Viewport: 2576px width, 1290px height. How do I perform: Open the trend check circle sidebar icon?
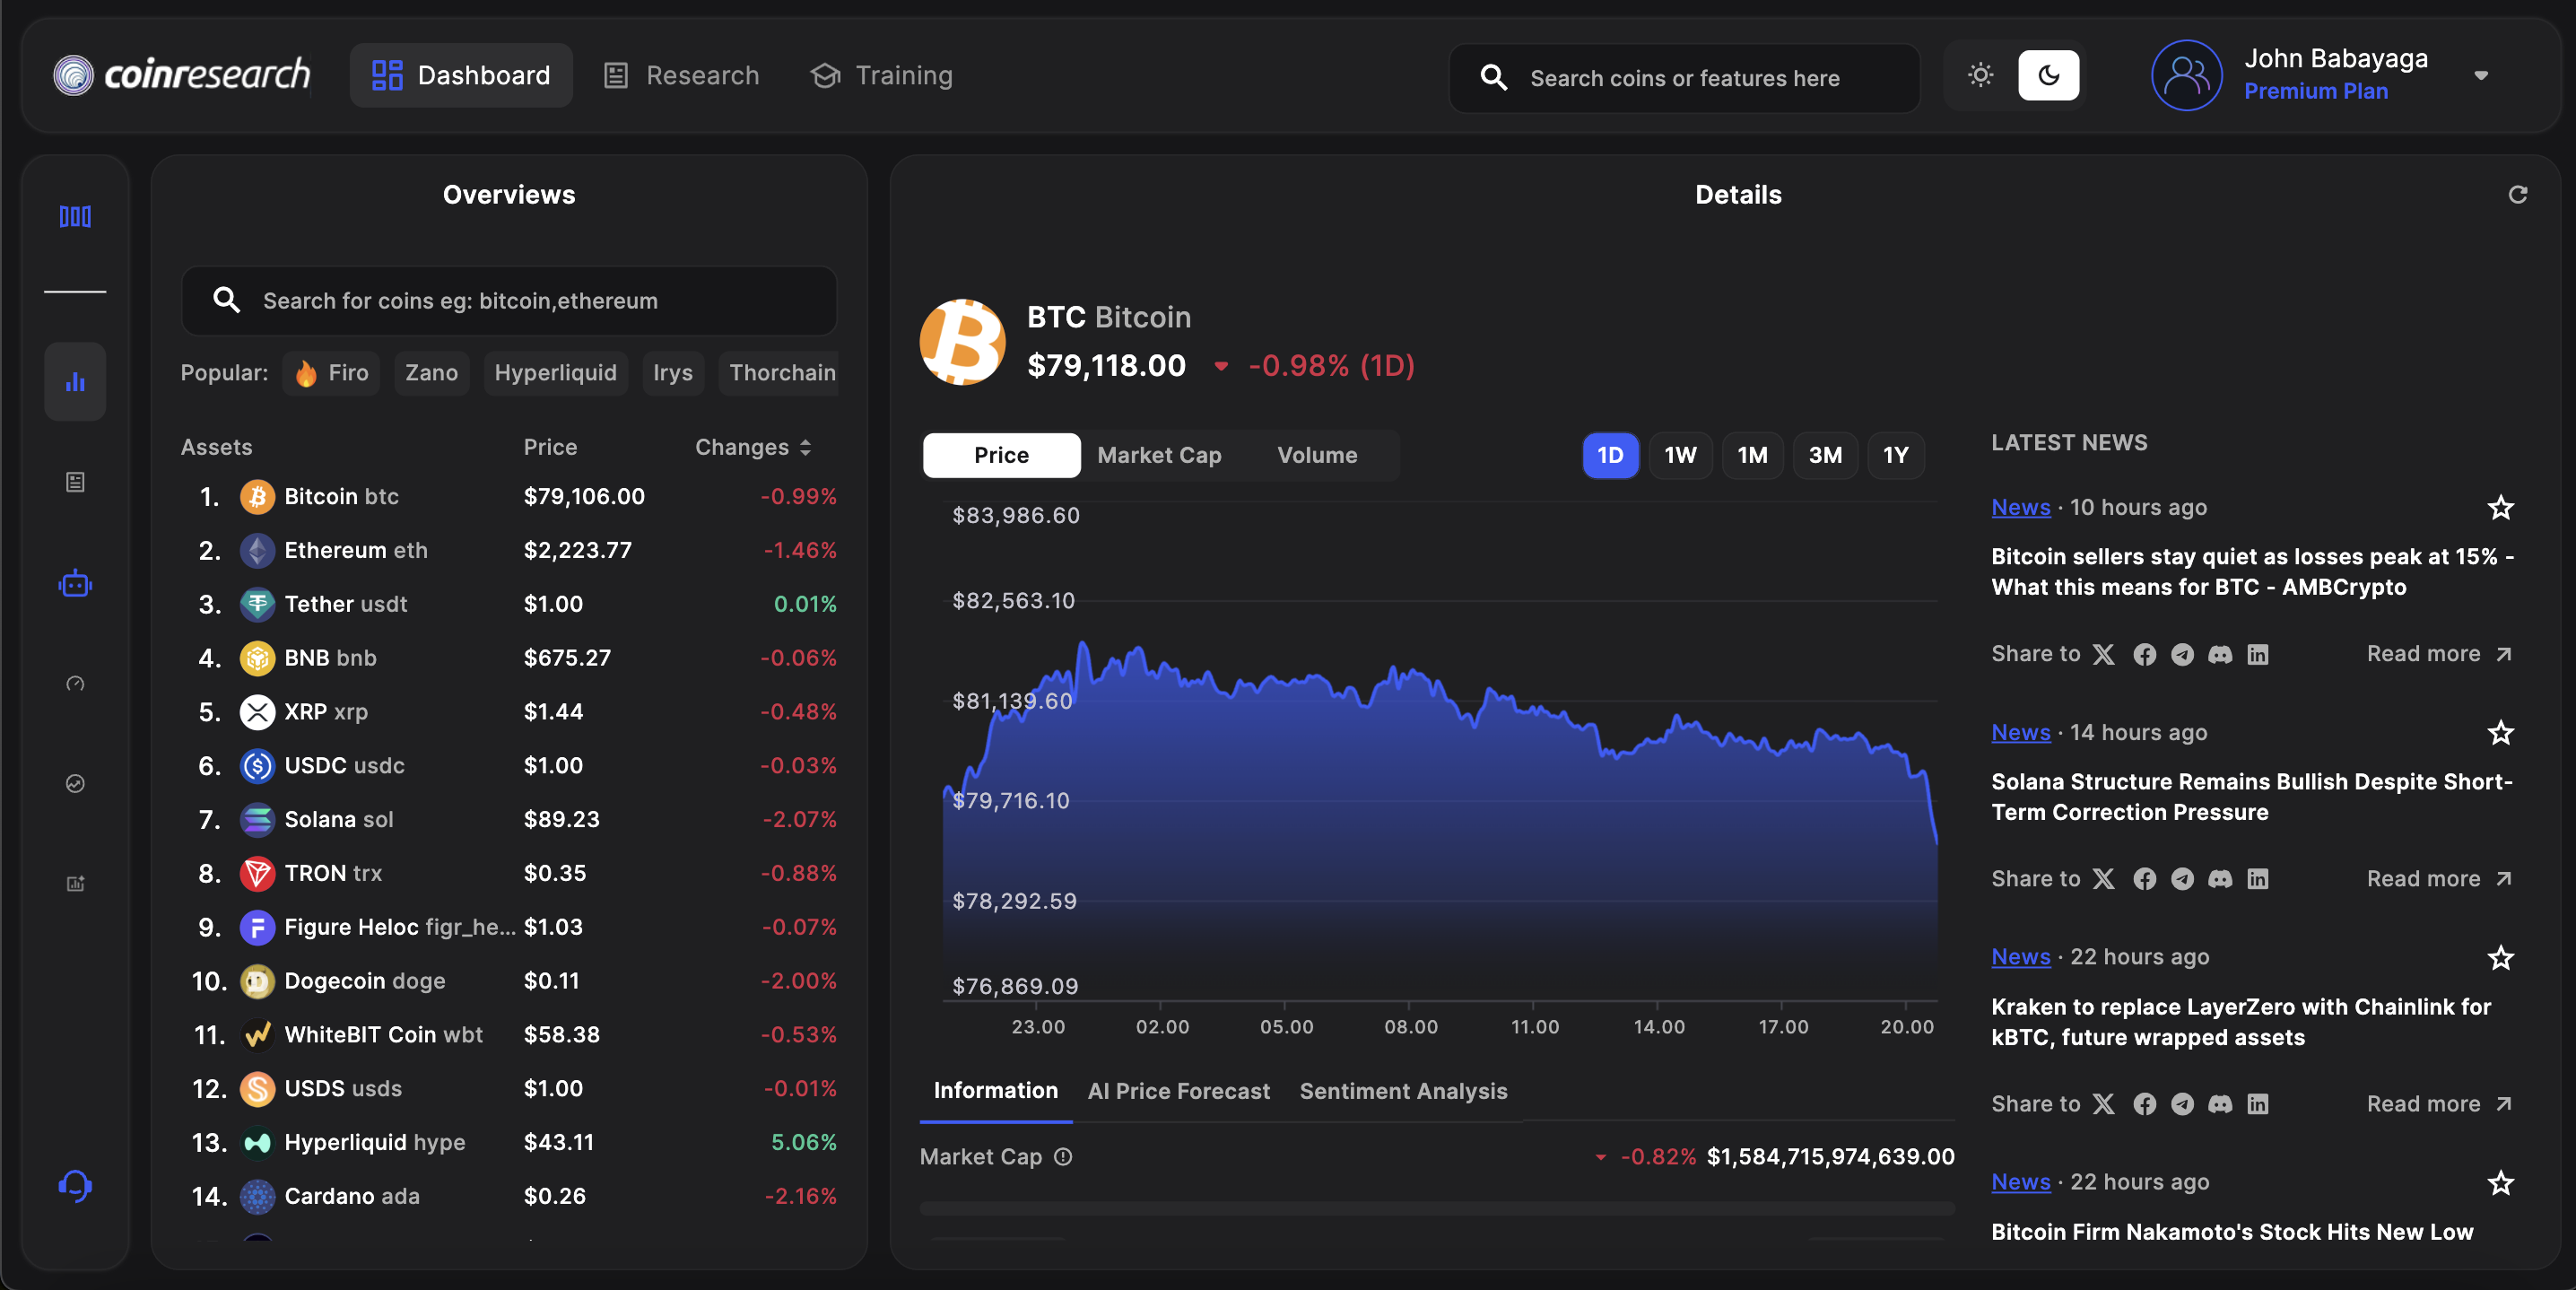point(75,783)
